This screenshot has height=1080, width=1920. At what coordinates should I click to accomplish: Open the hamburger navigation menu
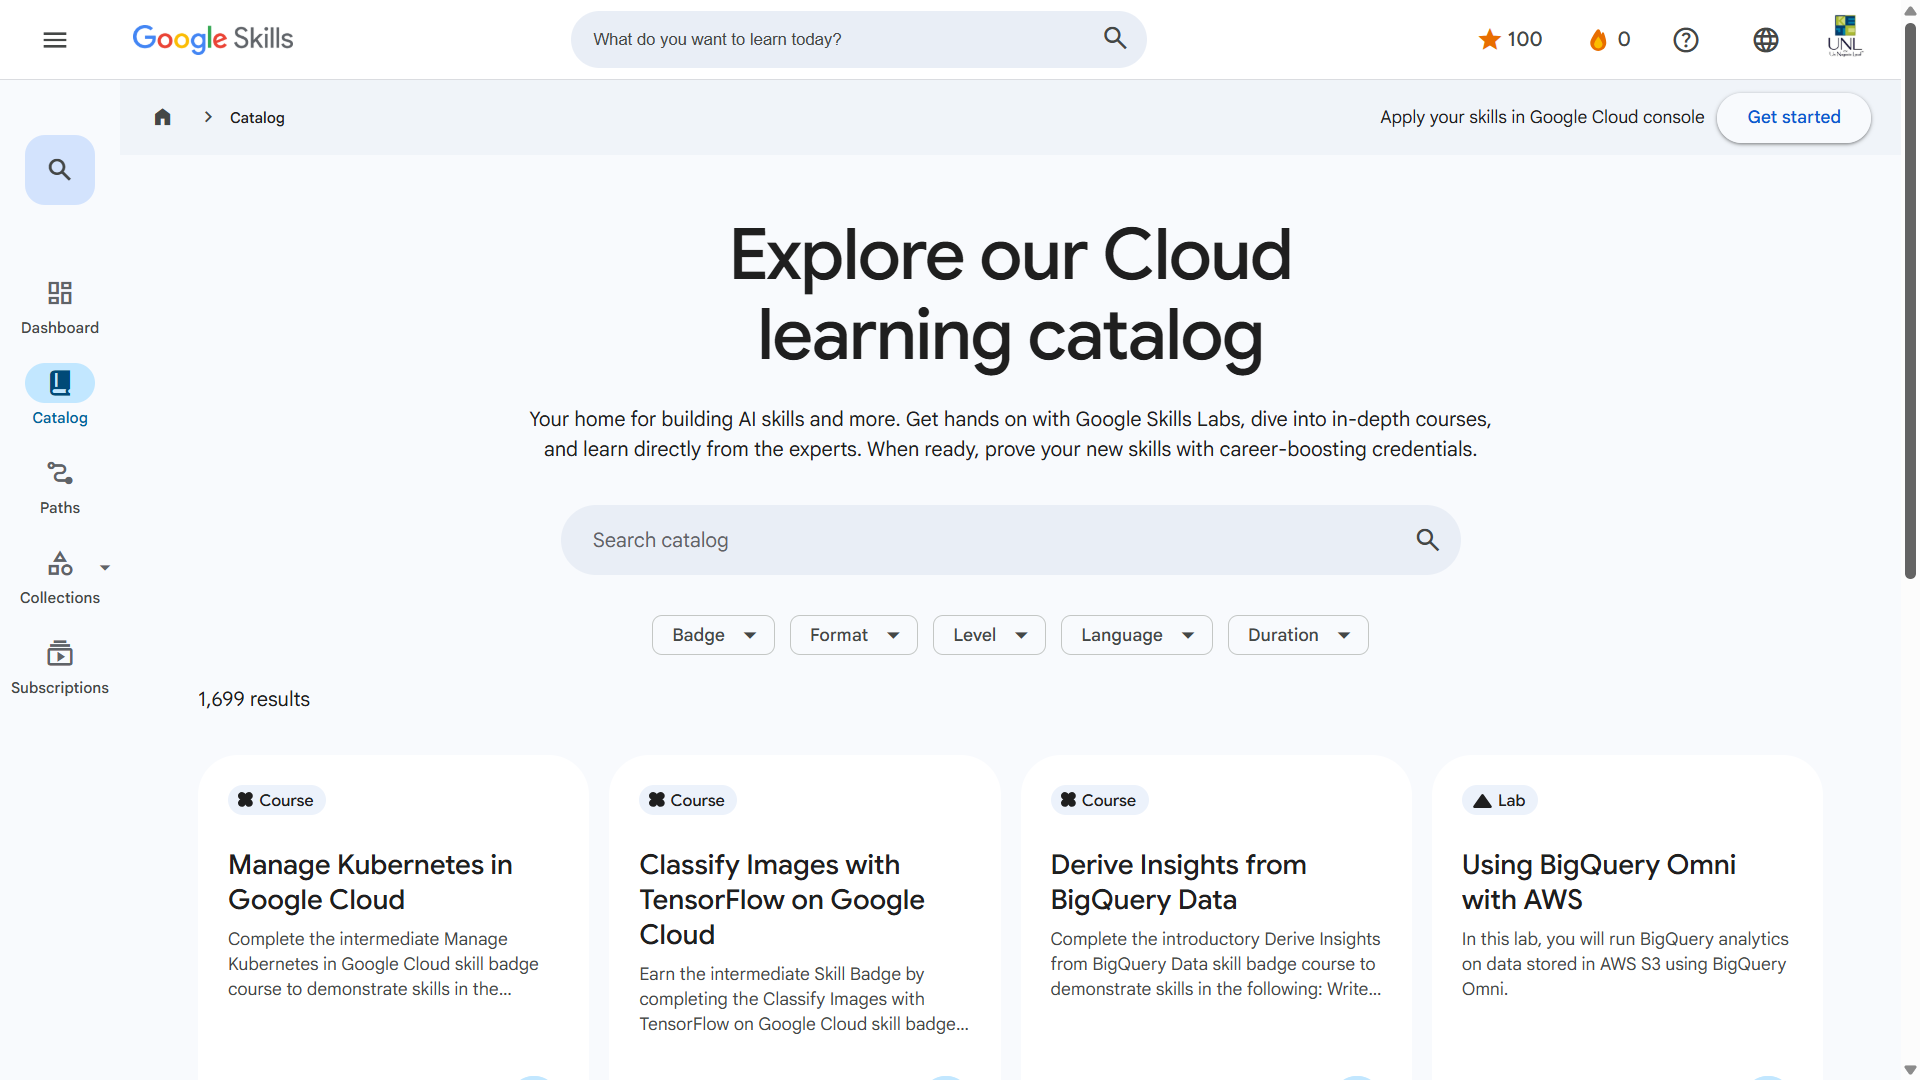(x=55, y=40)
